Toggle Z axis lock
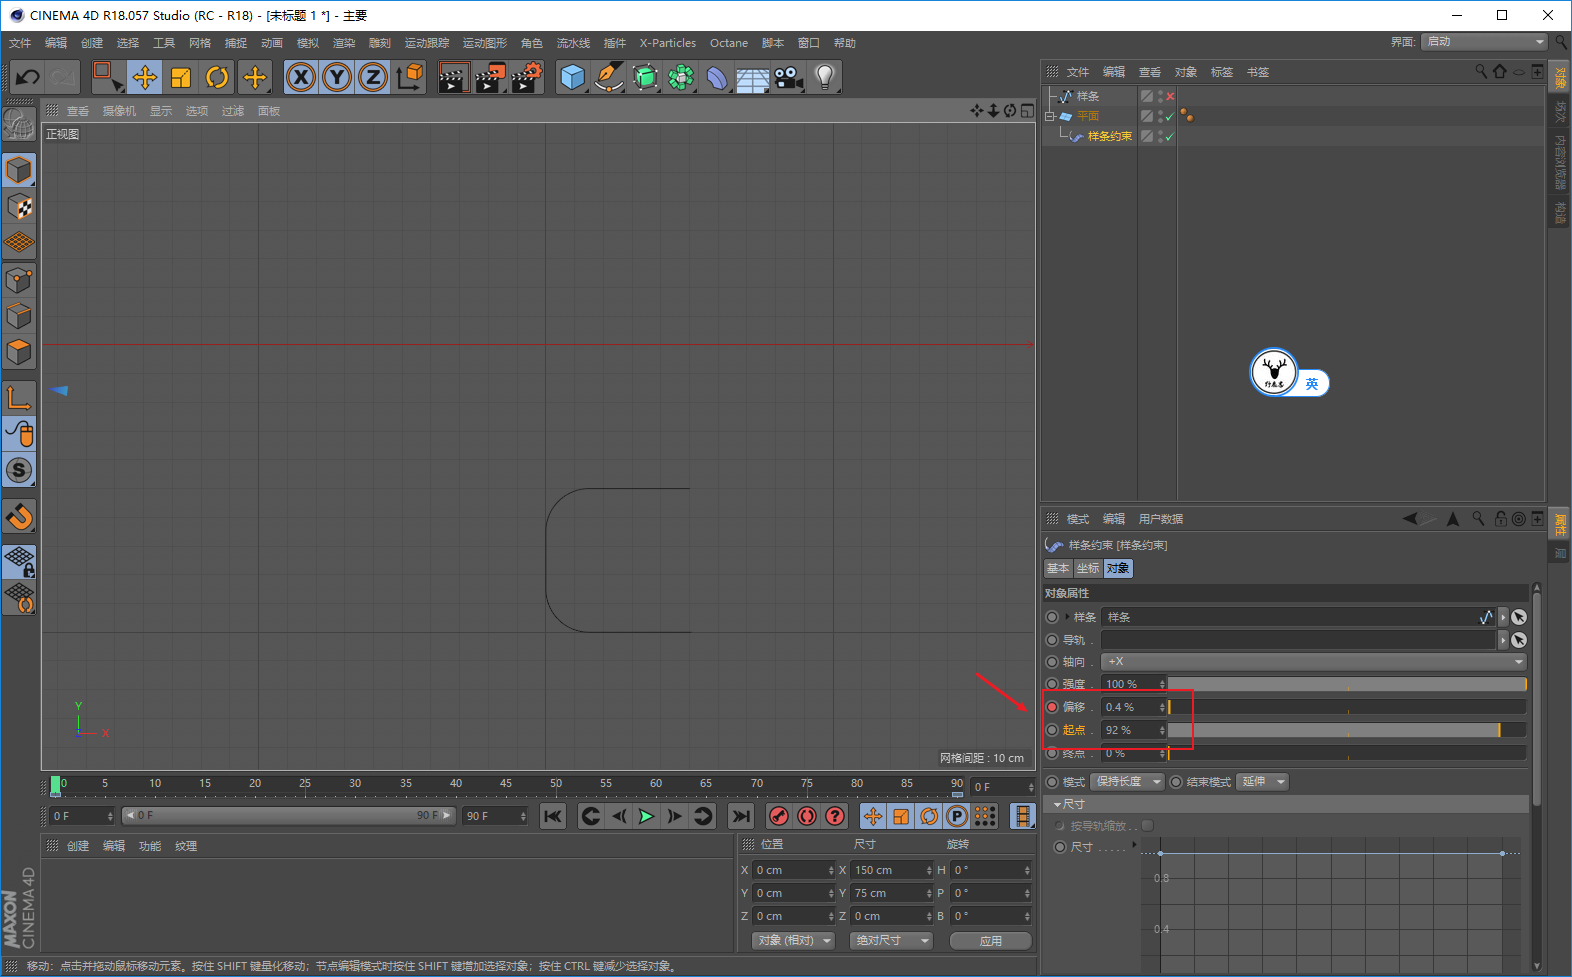This screenshot has height=977, width=1572. (373, 77)
